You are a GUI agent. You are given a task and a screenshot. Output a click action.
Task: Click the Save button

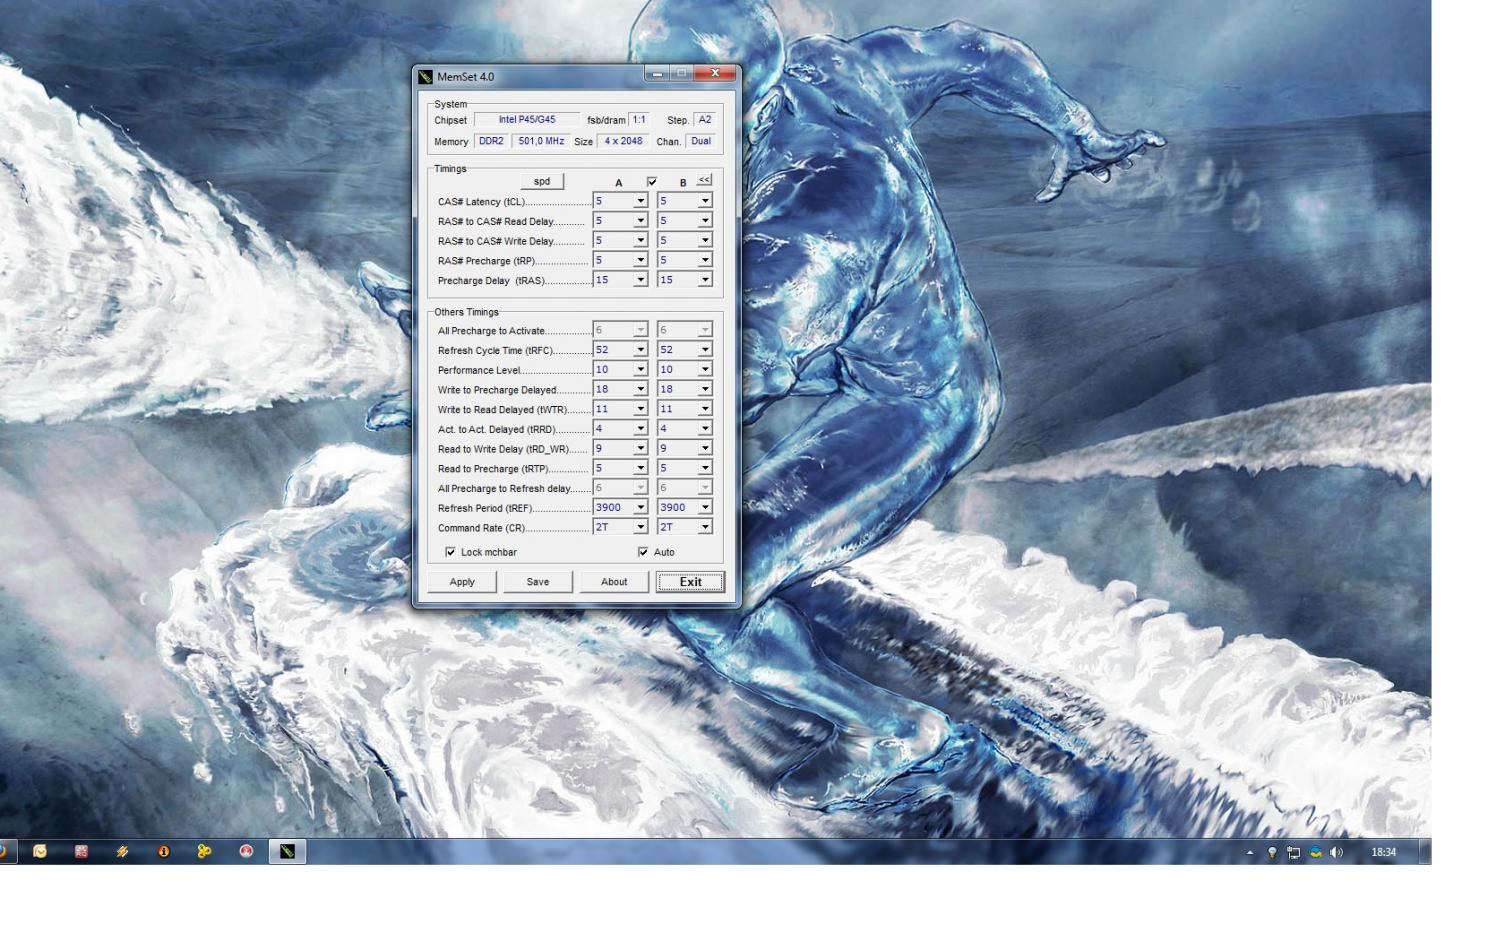(x=538, y=582)
